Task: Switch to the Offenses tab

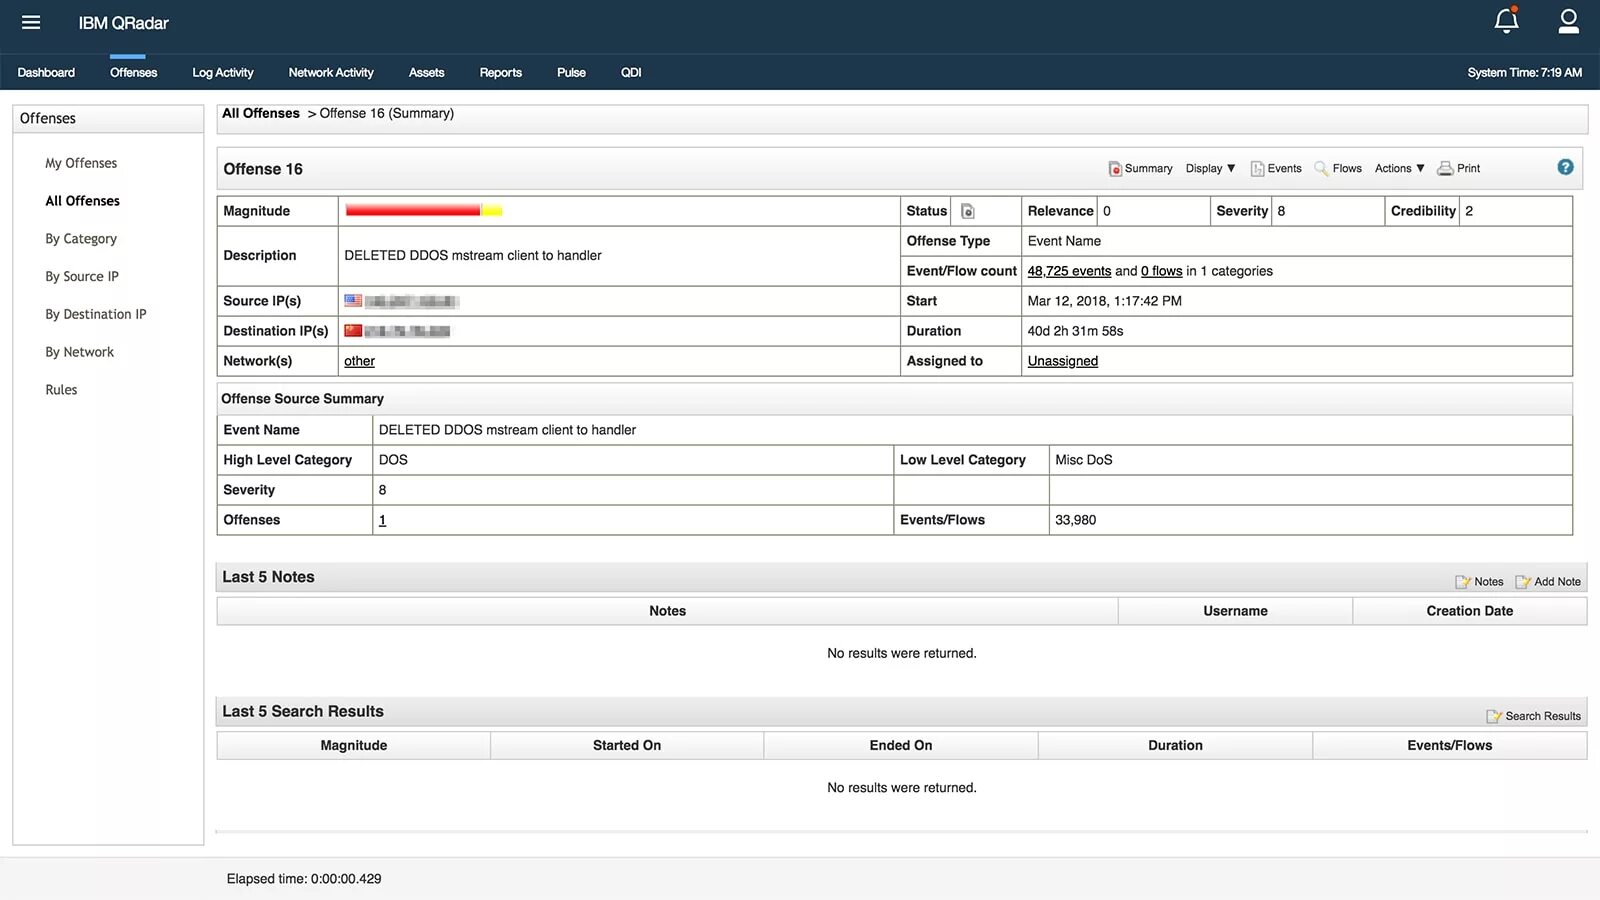Action: pyautogui.click(x=133, y=72)
